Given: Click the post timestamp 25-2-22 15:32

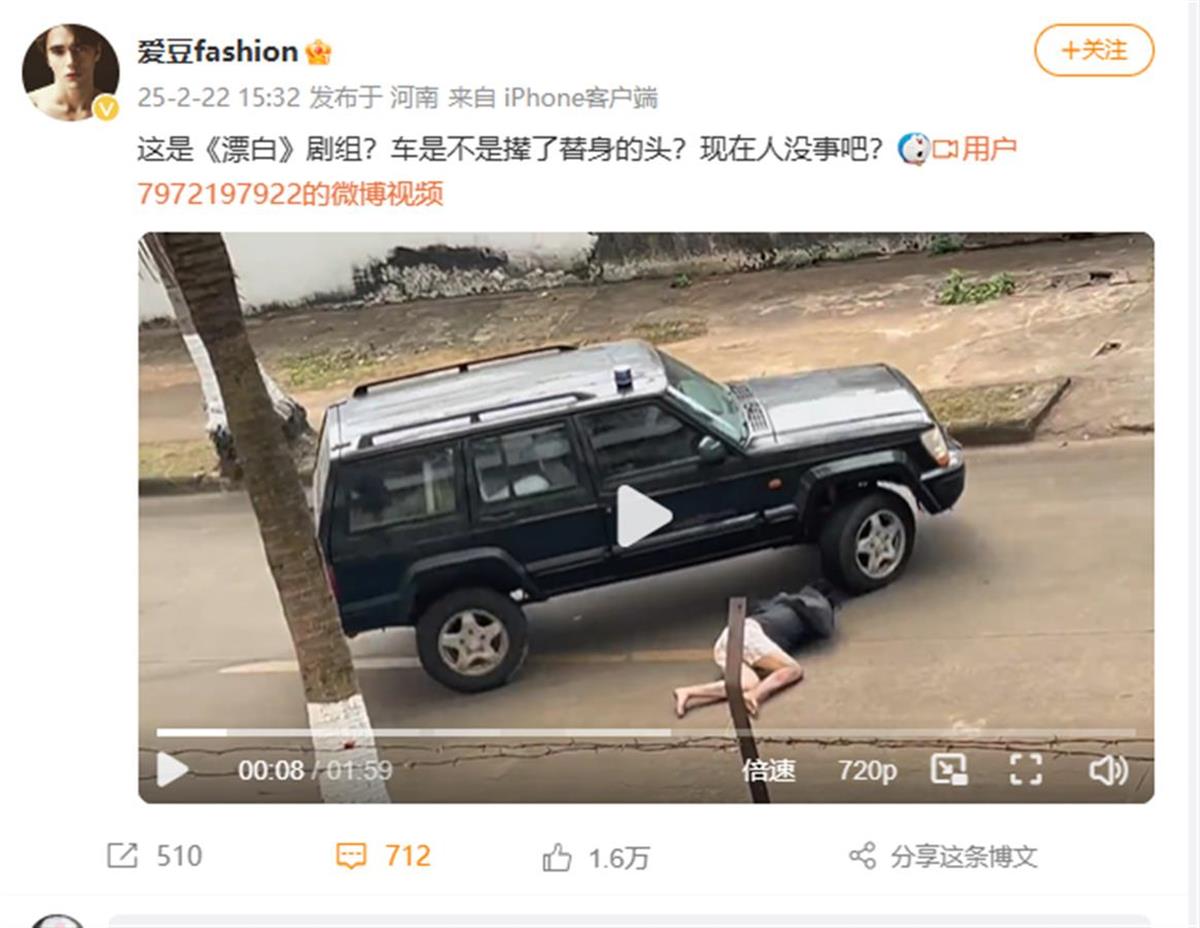Looking at the screenshot, I should click(218, 98).
